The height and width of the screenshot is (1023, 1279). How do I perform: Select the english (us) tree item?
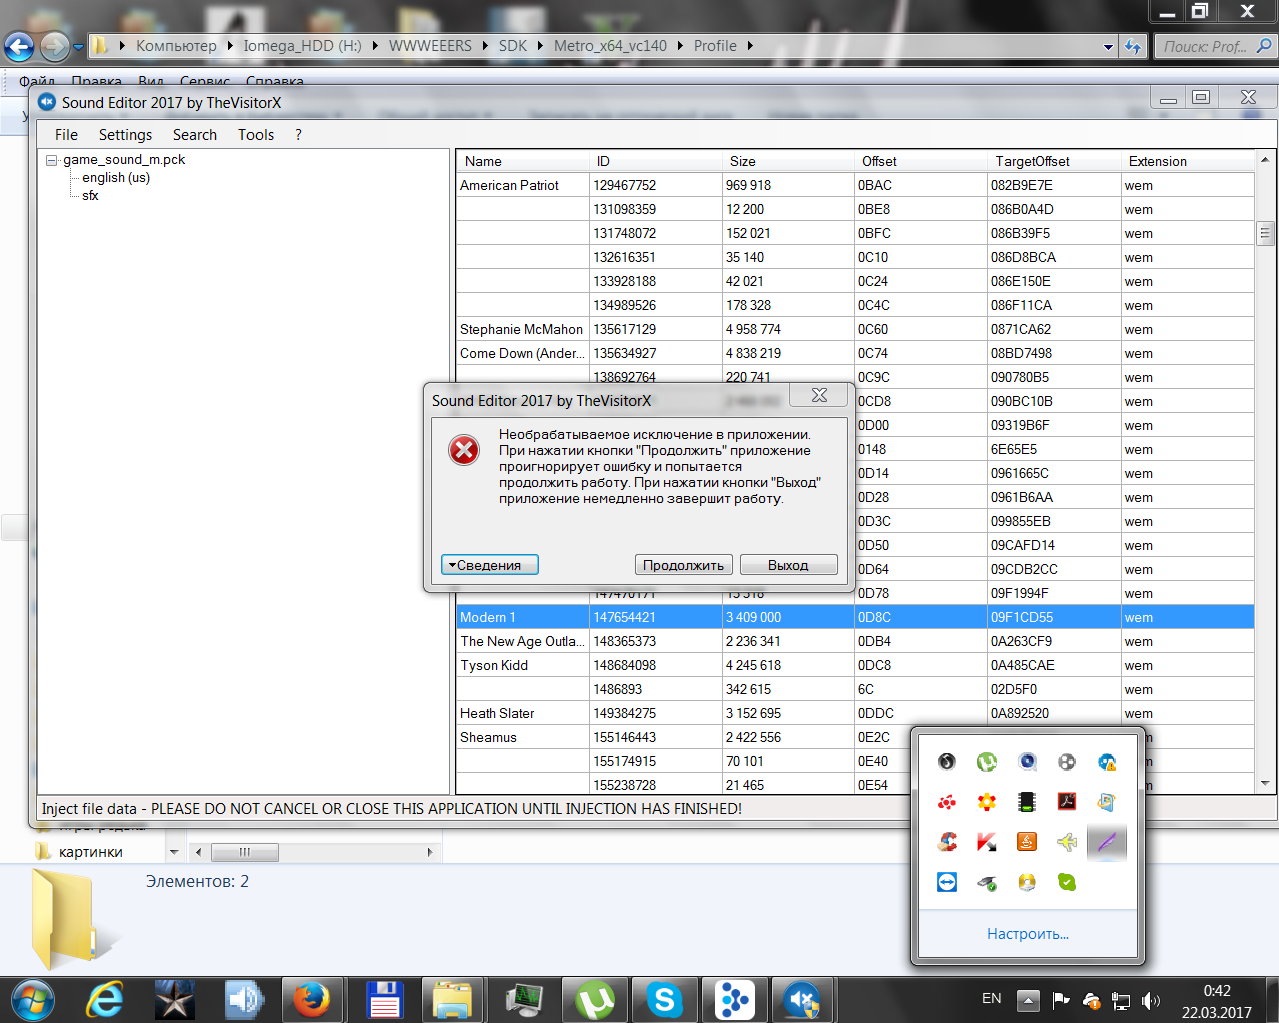click(116, 178)
